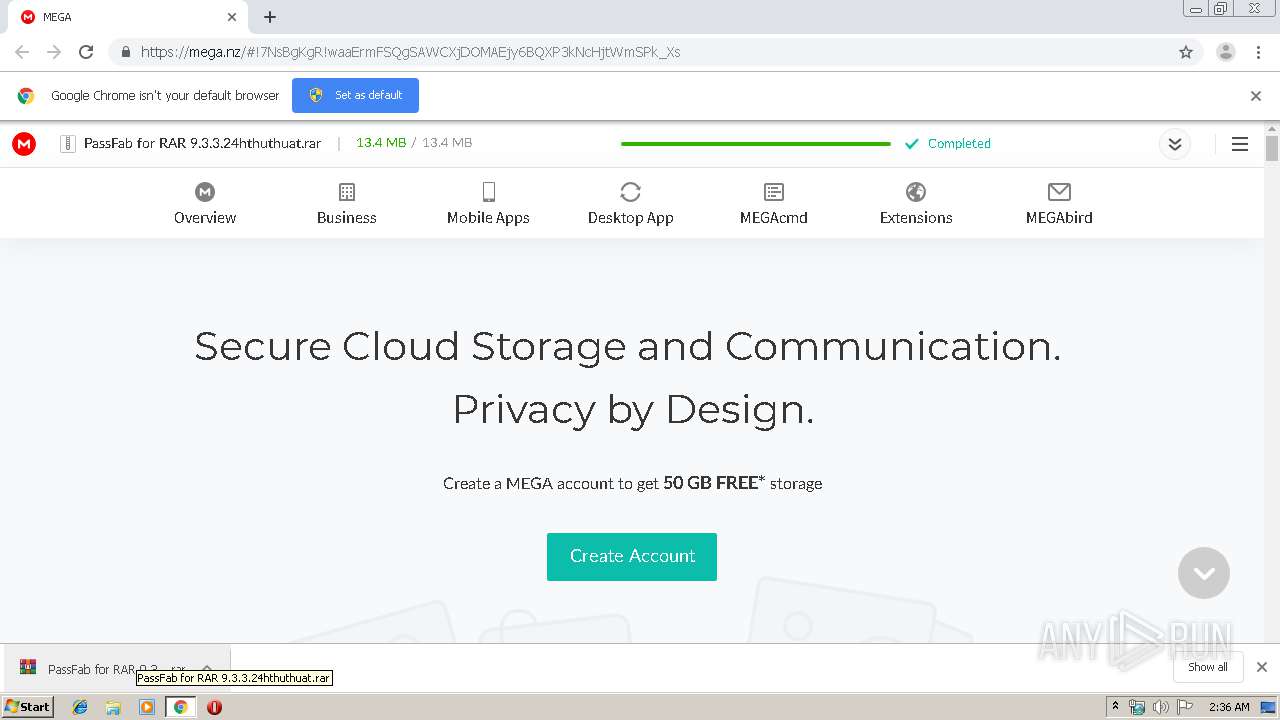
Task: Click the 50 GB FREE storage text
Action: pos(714,483)
